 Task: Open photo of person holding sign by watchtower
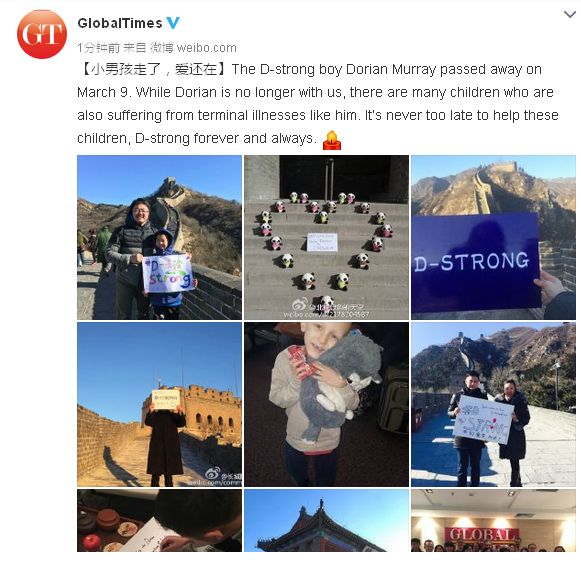[159, 404]
